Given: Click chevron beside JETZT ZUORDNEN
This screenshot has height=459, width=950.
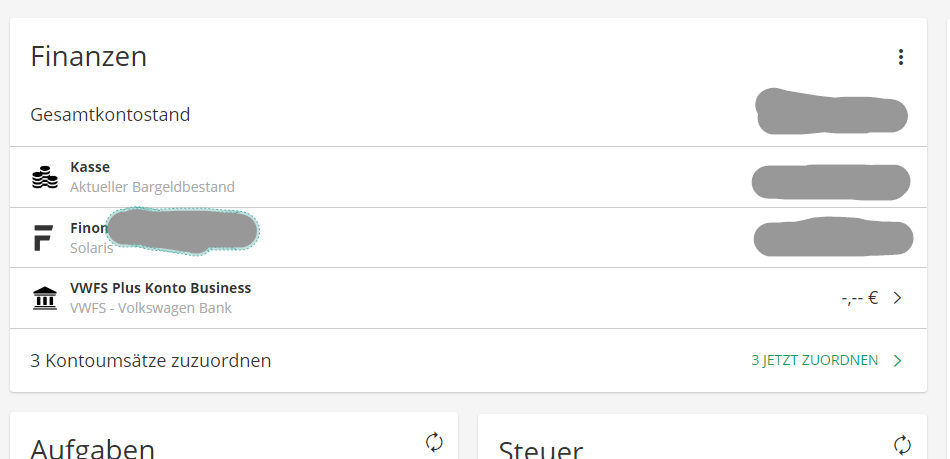Looking at the screenshot, I should tap(897, 360).
